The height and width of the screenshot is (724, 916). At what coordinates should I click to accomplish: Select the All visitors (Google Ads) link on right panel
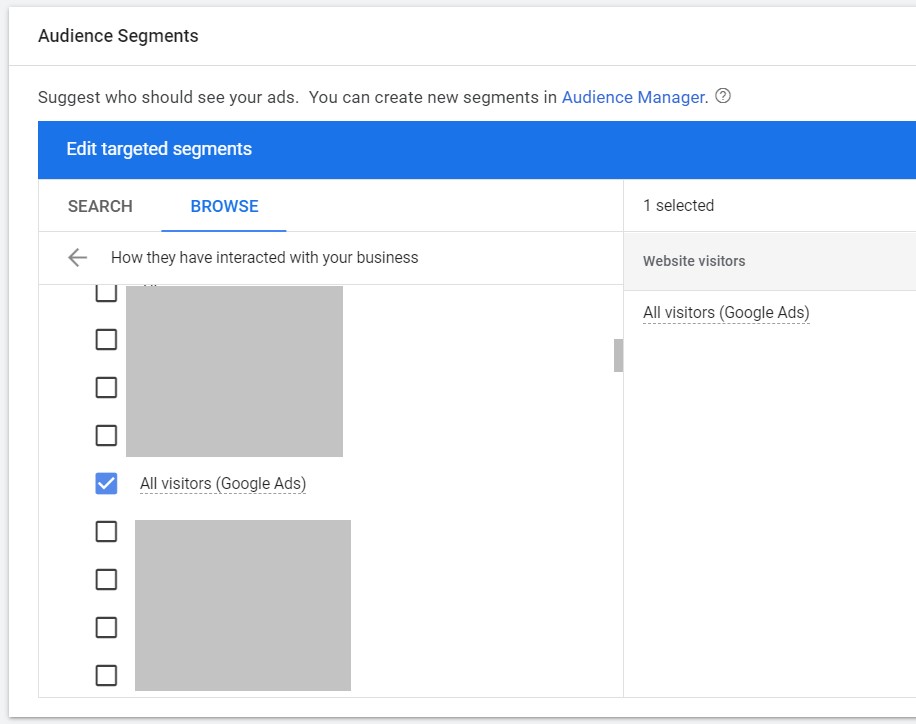pyautogui.click(x=726, y=312)
